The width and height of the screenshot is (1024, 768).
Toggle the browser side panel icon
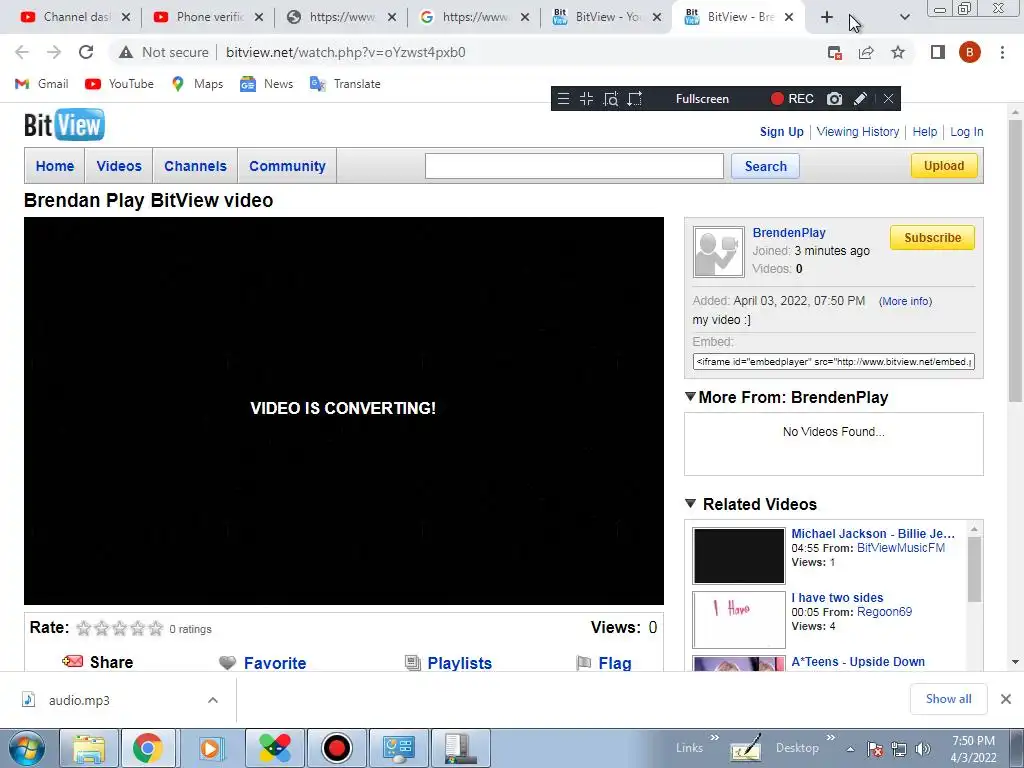(938, 52)
